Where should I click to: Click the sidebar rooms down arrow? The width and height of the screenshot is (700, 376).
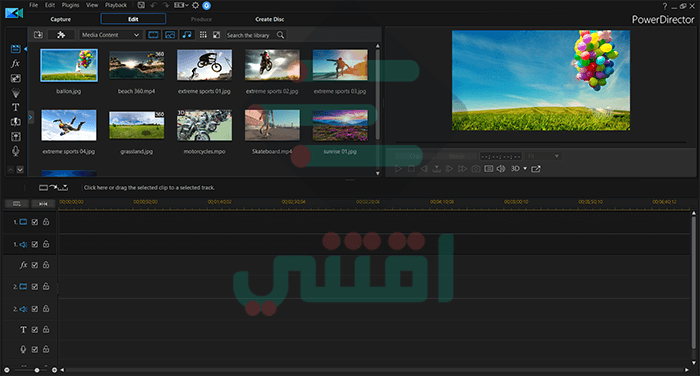point(20,170)
